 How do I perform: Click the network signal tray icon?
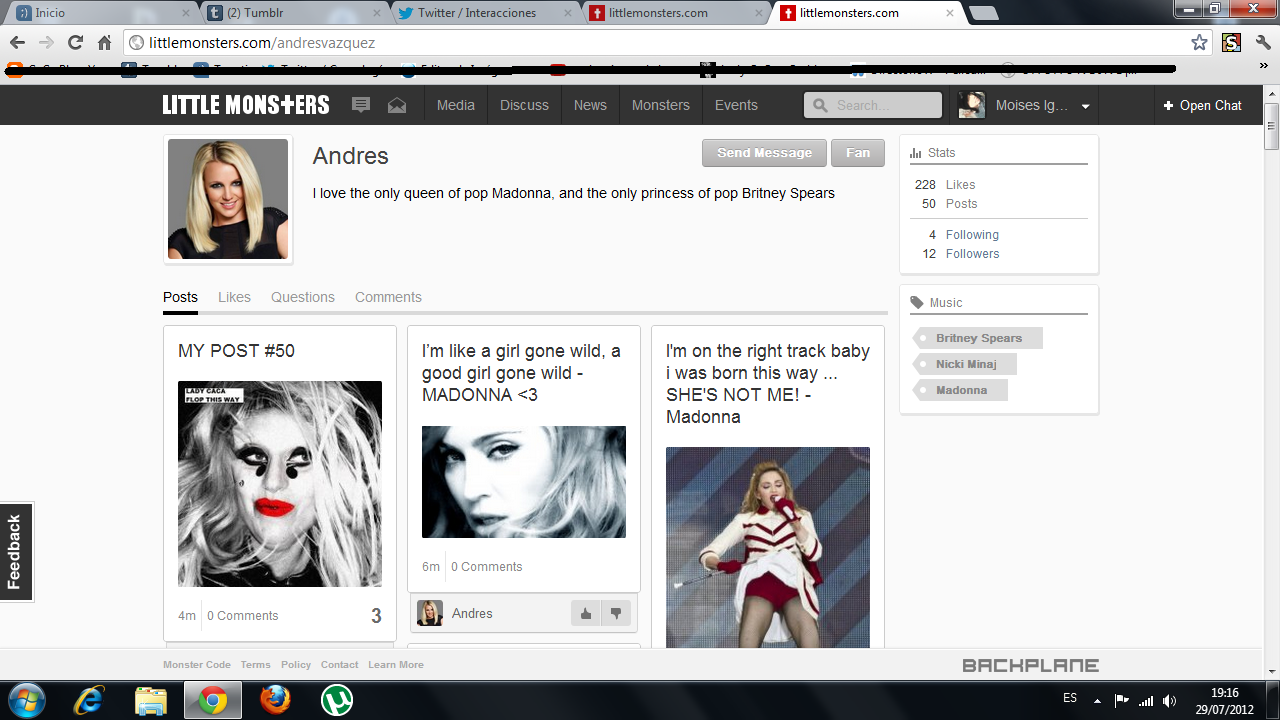pos(1146,700)
